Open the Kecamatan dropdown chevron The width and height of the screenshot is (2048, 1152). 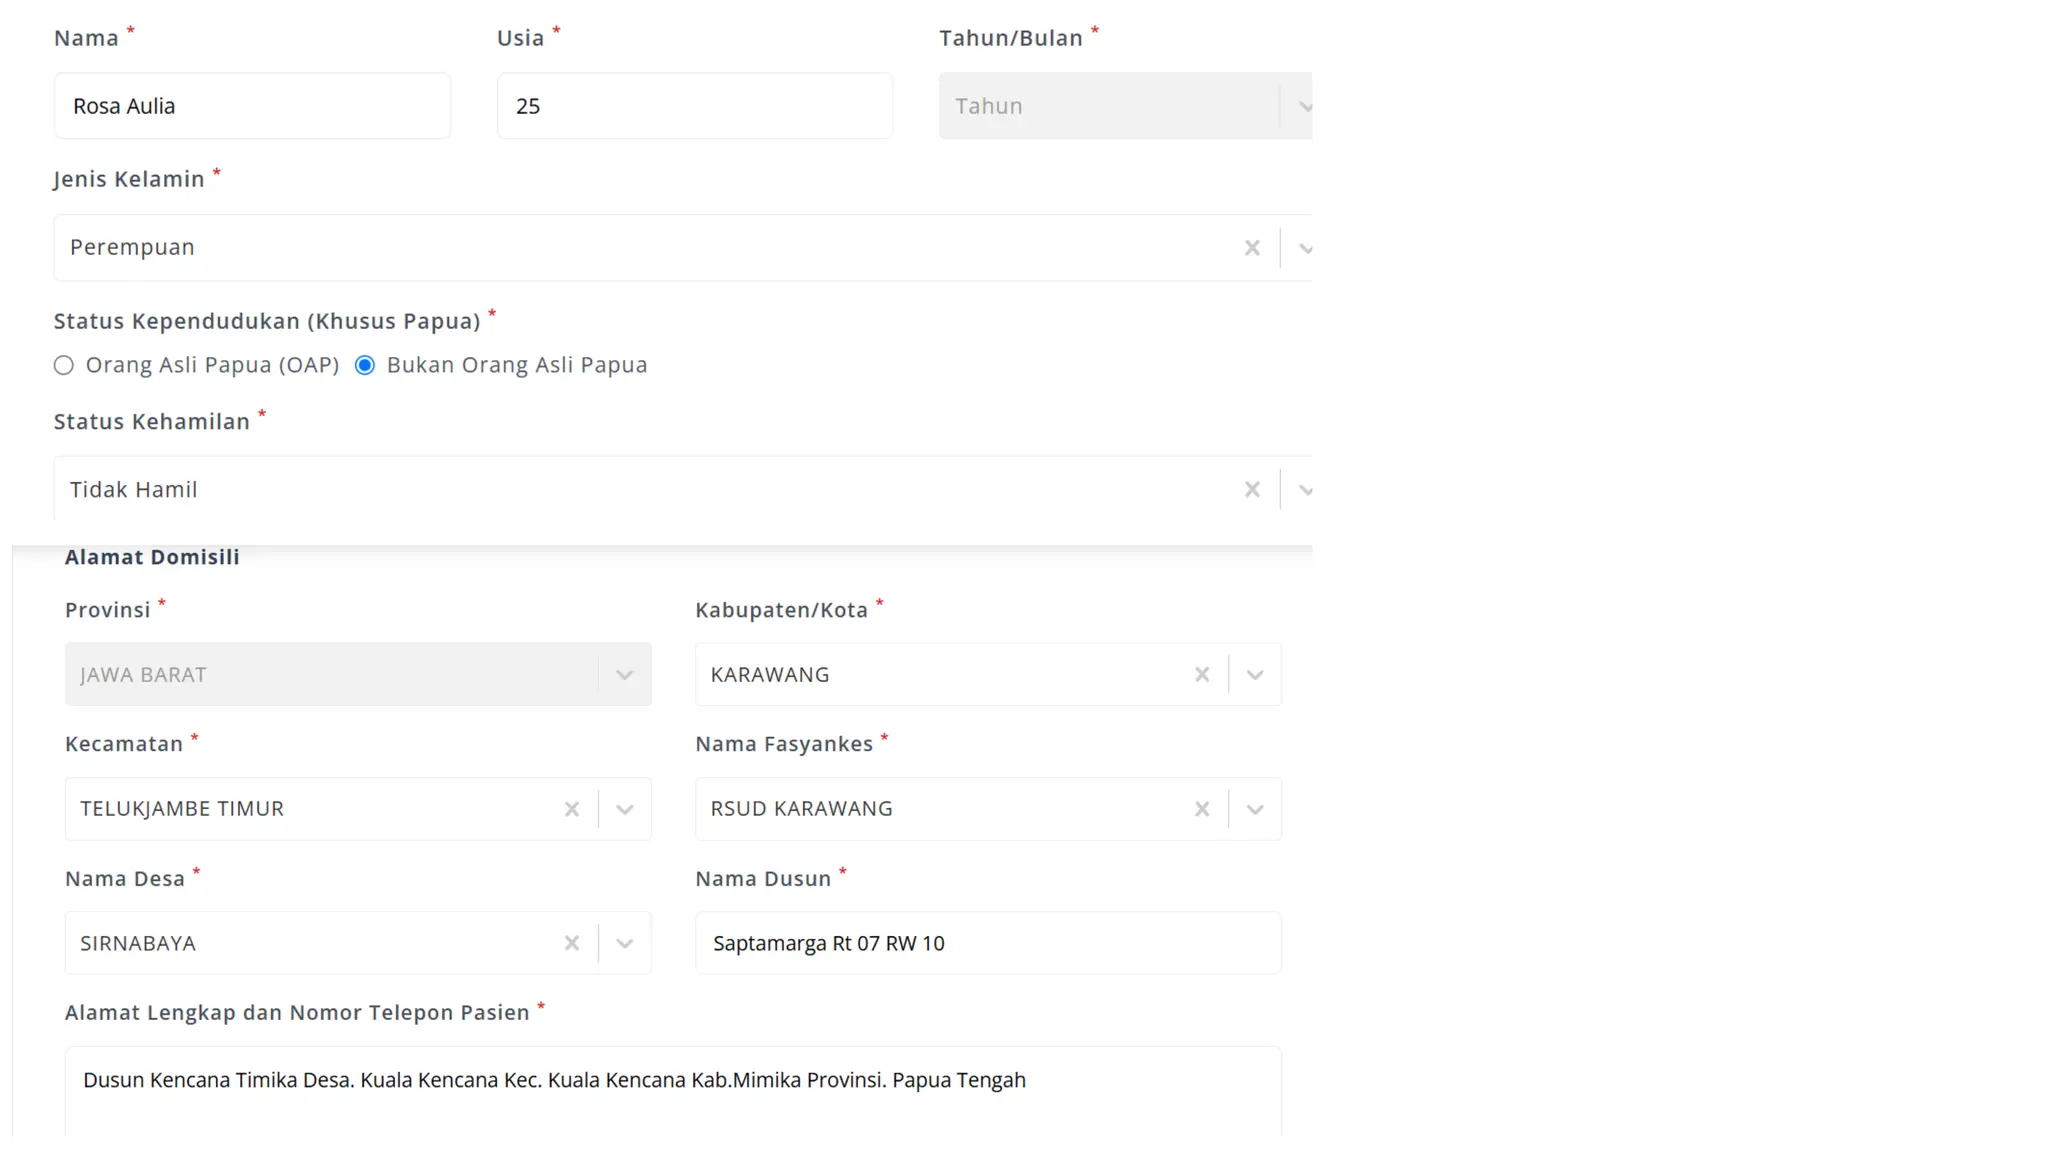tap(625, 809)
